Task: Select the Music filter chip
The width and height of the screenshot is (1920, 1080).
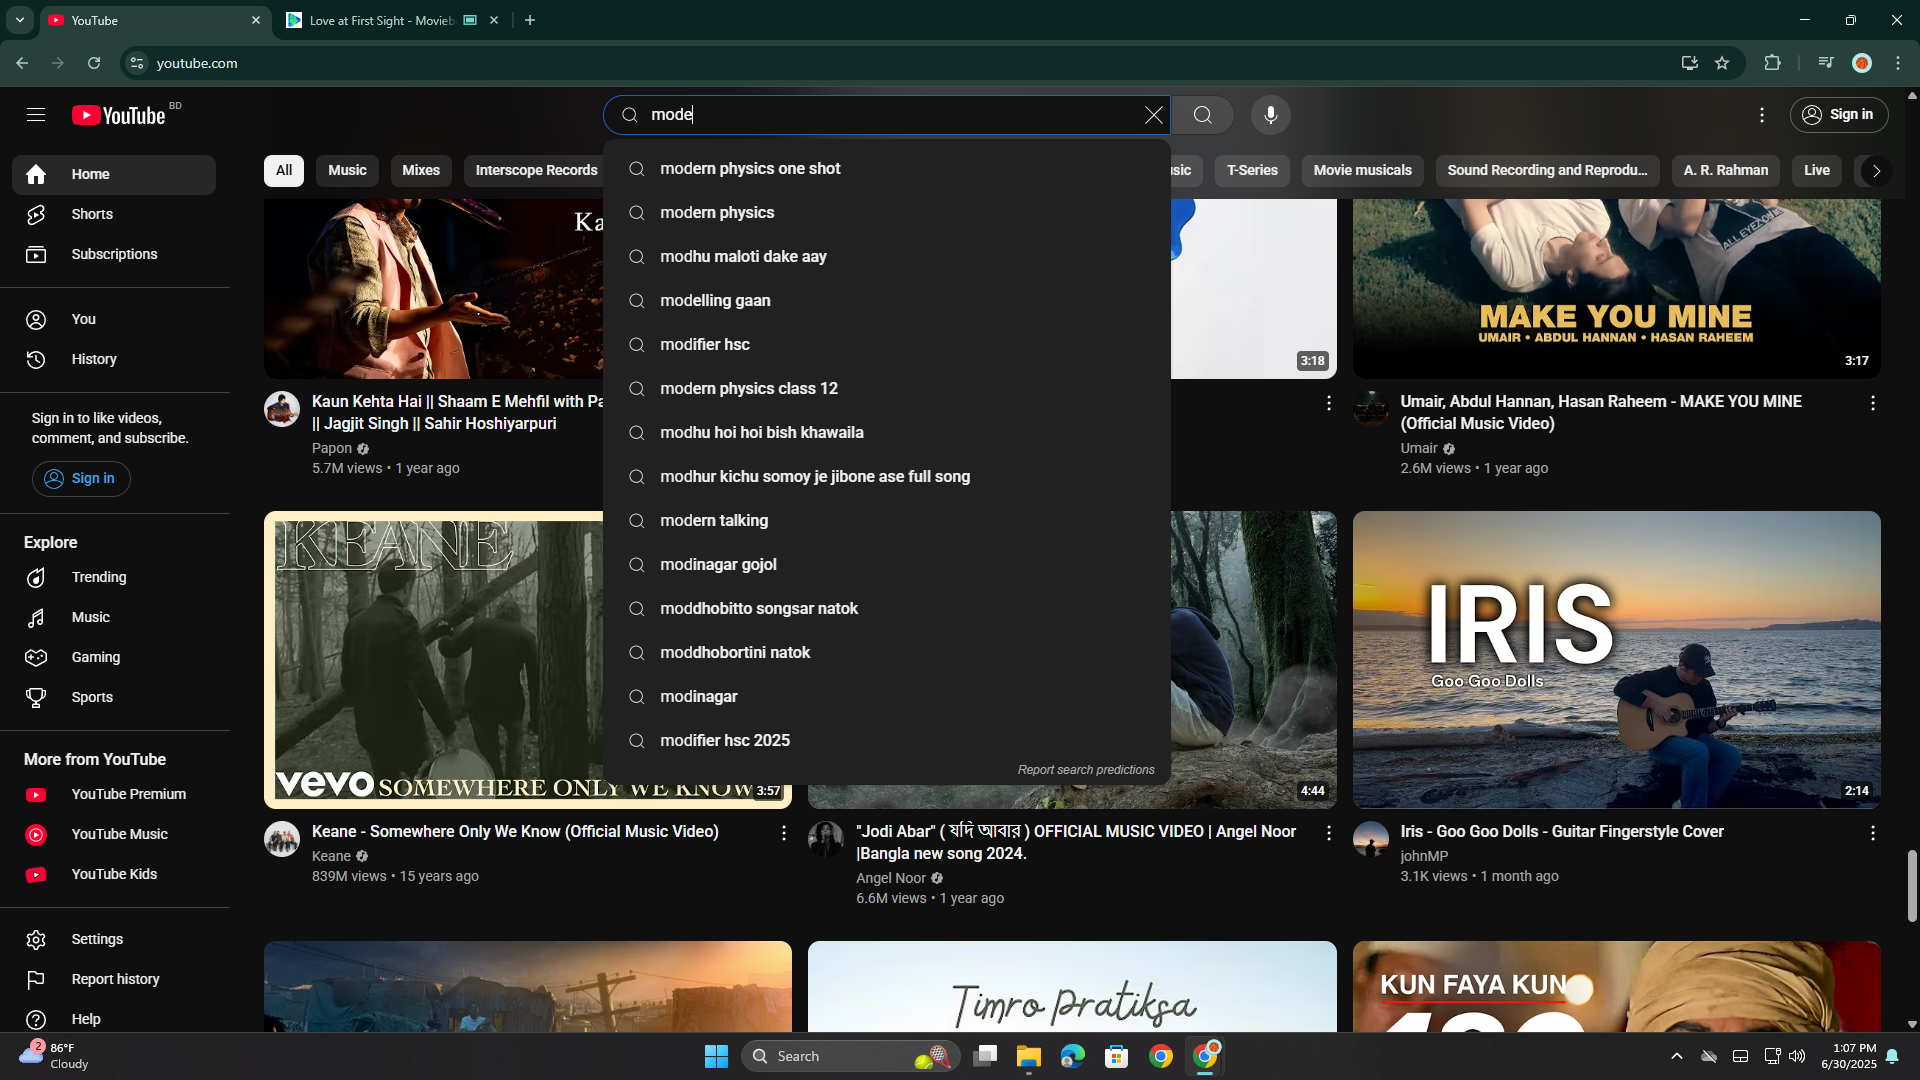Action: point(347,170)
